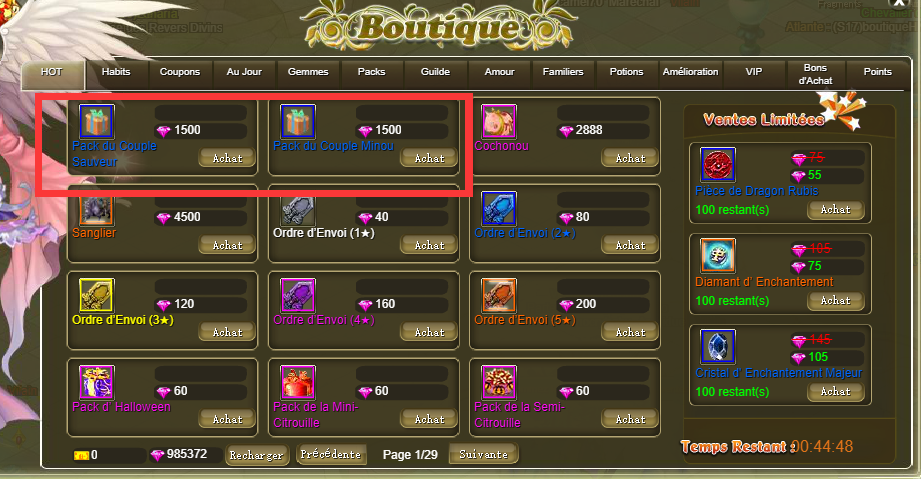This screenshot has width=921, height=479.
Task: Select the Pack de la Semi-Citrouille icon
Action: pos(499,383)
